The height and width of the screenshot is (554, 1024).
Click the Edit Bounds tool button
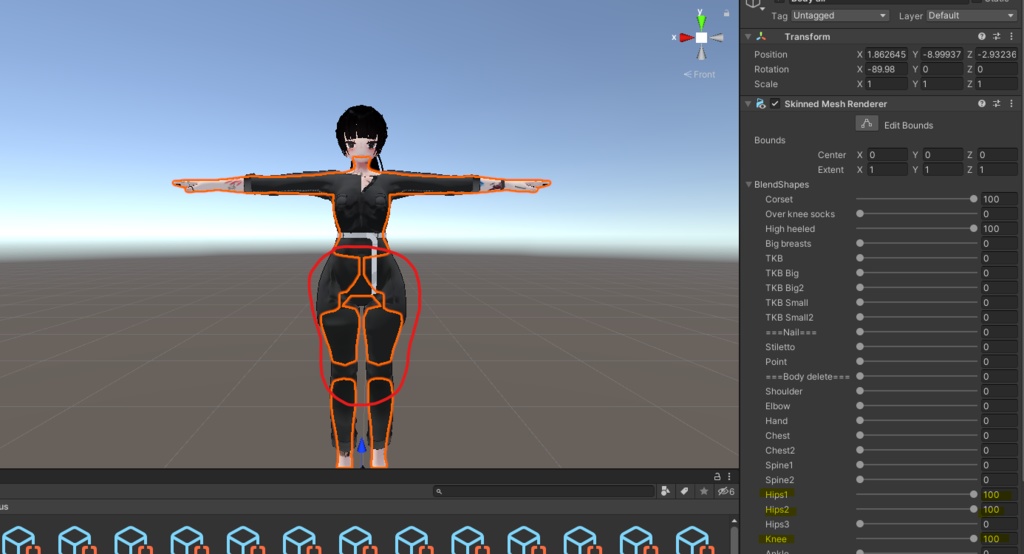(x=867, y=124)
